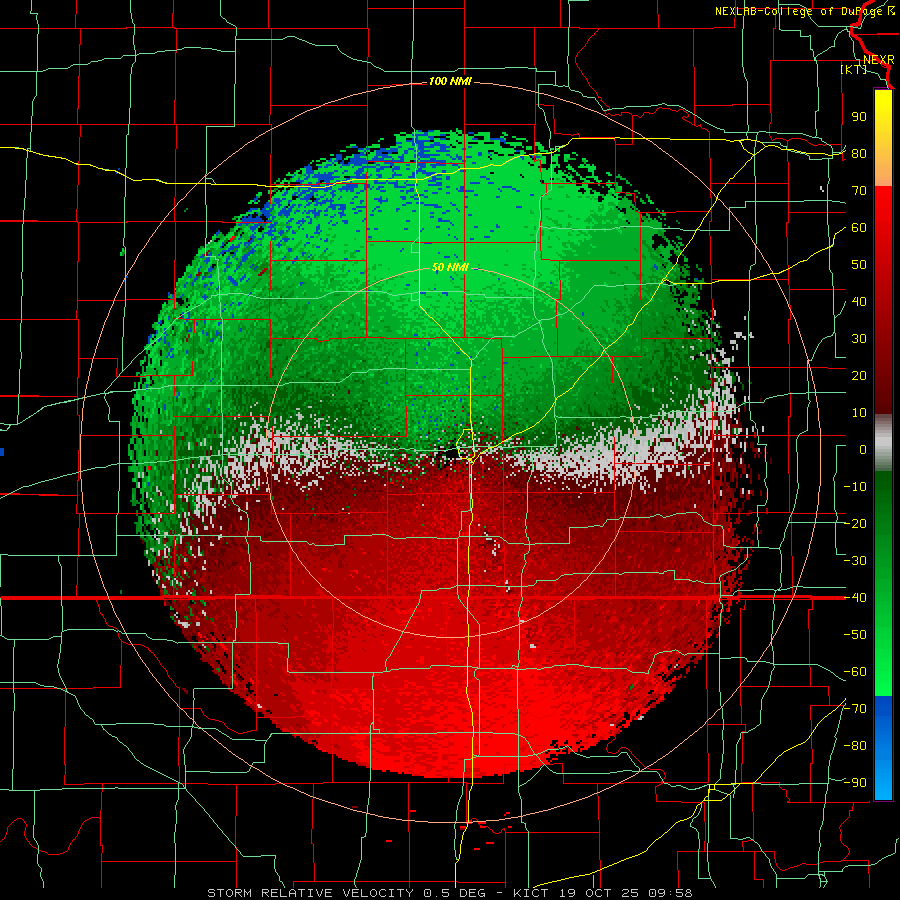This screenshot has width=900, height=900.
Task: Click the 90 value on velocity scale
Action: point(859,117)
